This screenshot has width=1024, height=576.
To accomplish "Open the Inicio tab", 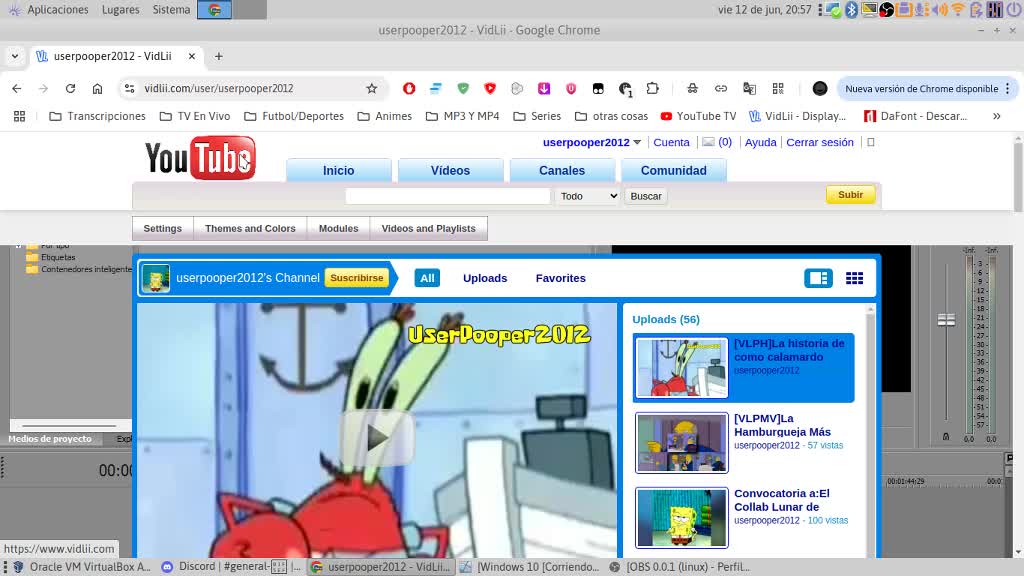I will tap(338, 170).
